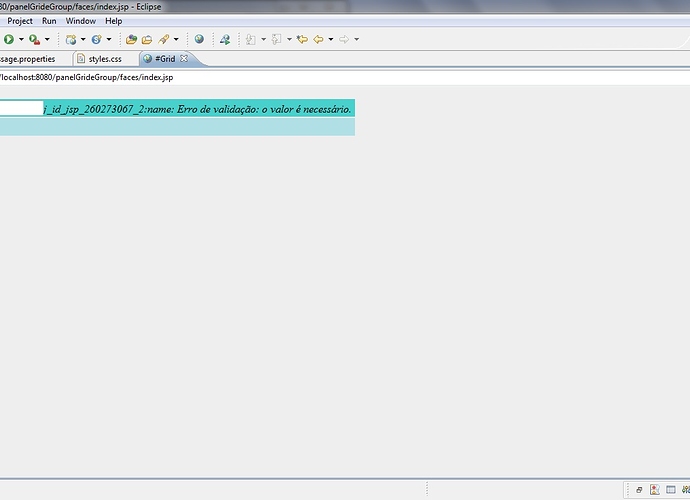Switch to the message.properties tab

(x=27, y=59)
